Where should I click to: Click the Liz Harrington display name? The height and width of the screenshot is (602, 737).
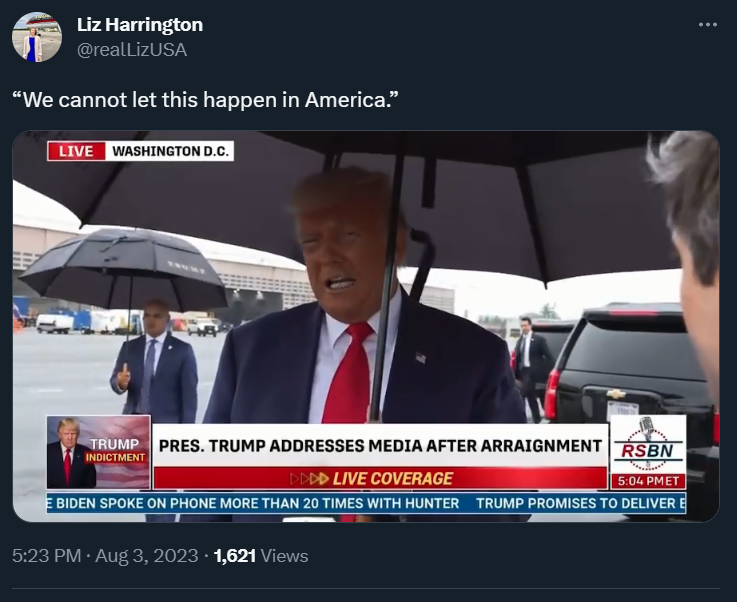coord(140,24)
